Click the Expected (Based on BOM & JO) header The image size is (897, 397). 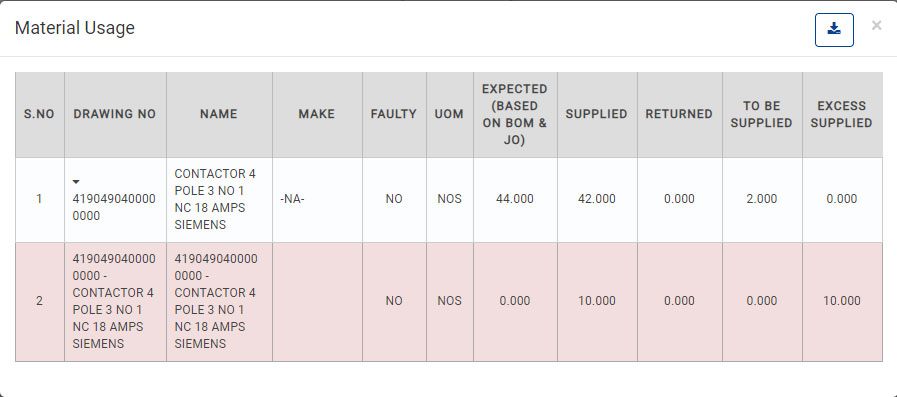pyautogui.click(x=515, y=114)
